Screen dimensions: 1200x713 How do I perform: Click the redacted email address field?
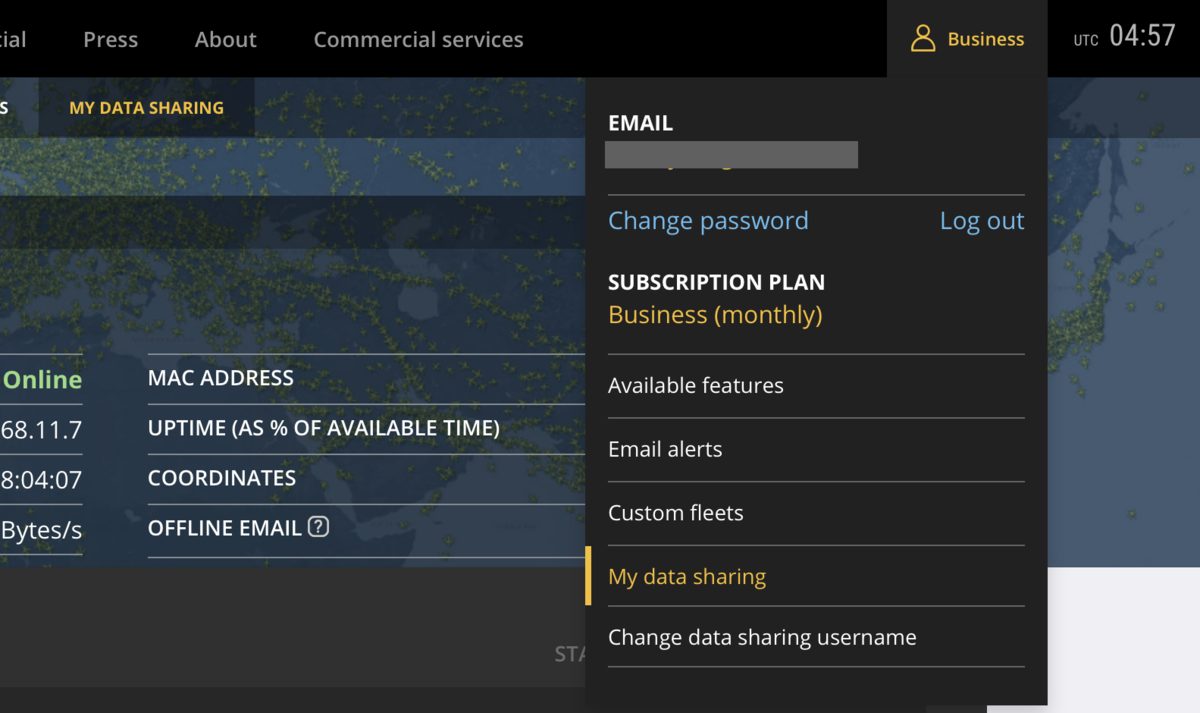[x=731, y=155]
